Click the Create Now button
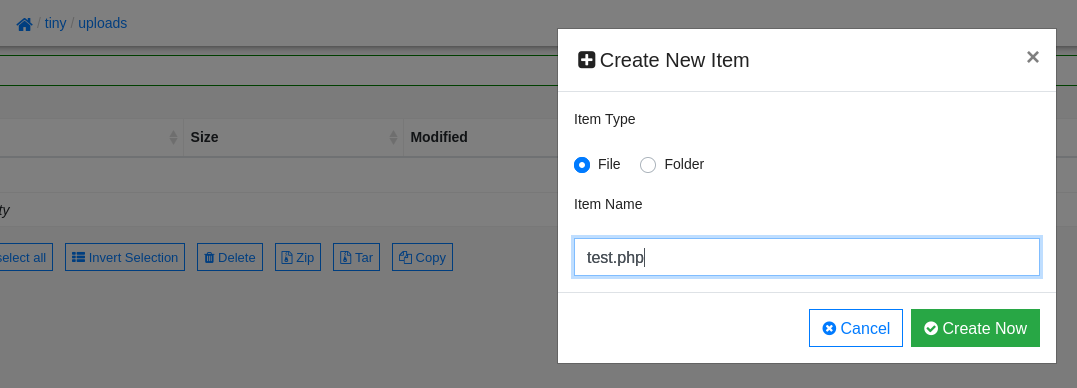 975,328
